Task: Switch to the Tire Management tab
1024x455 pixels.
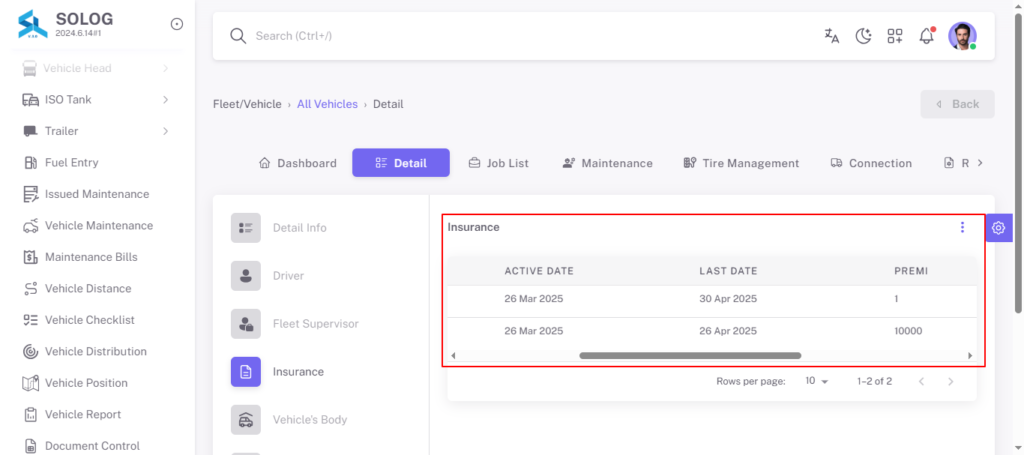Action: [741, 163]
